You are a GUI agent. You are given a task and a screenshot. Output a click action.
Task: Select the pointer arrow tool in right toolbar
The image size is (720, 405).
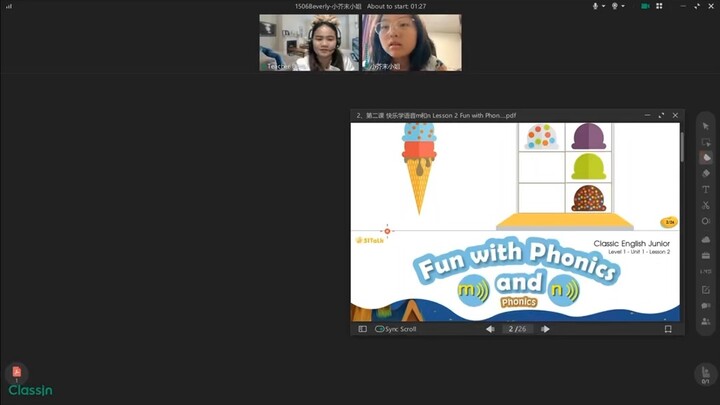(706, 126)
